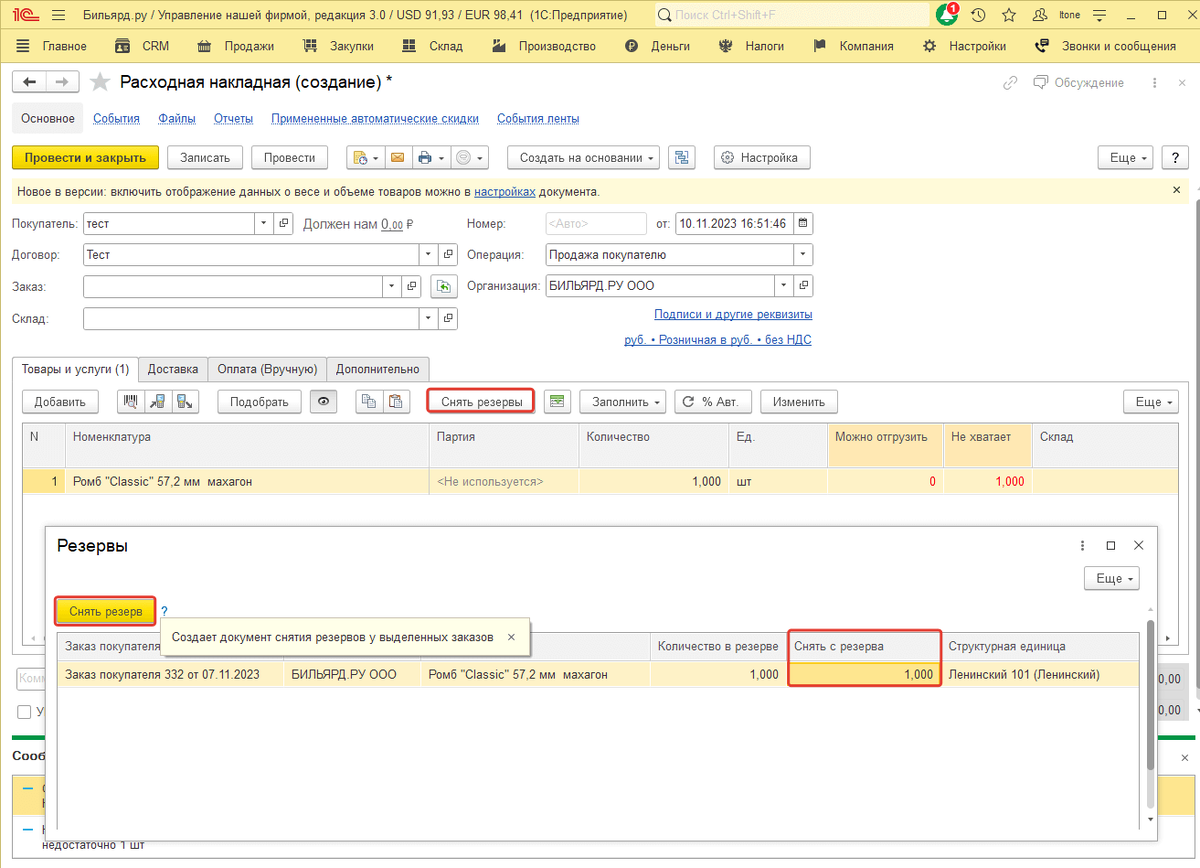Expand the Создать на основании dropdown
The width and height of the screenshot is (1200, 868).
tap(583, 158)
